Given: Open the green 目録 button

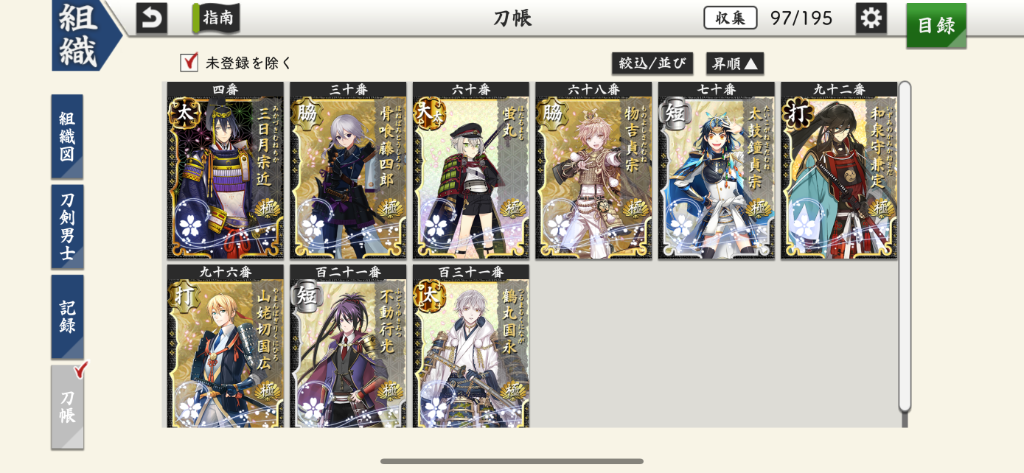Looking at the screenshot, I should (936, 25).
